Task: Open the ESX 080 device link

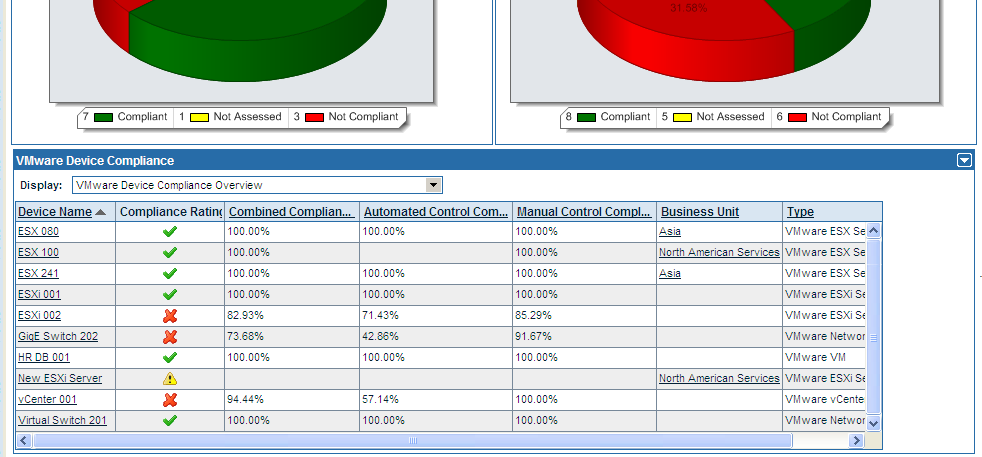Action: [38, 232]
